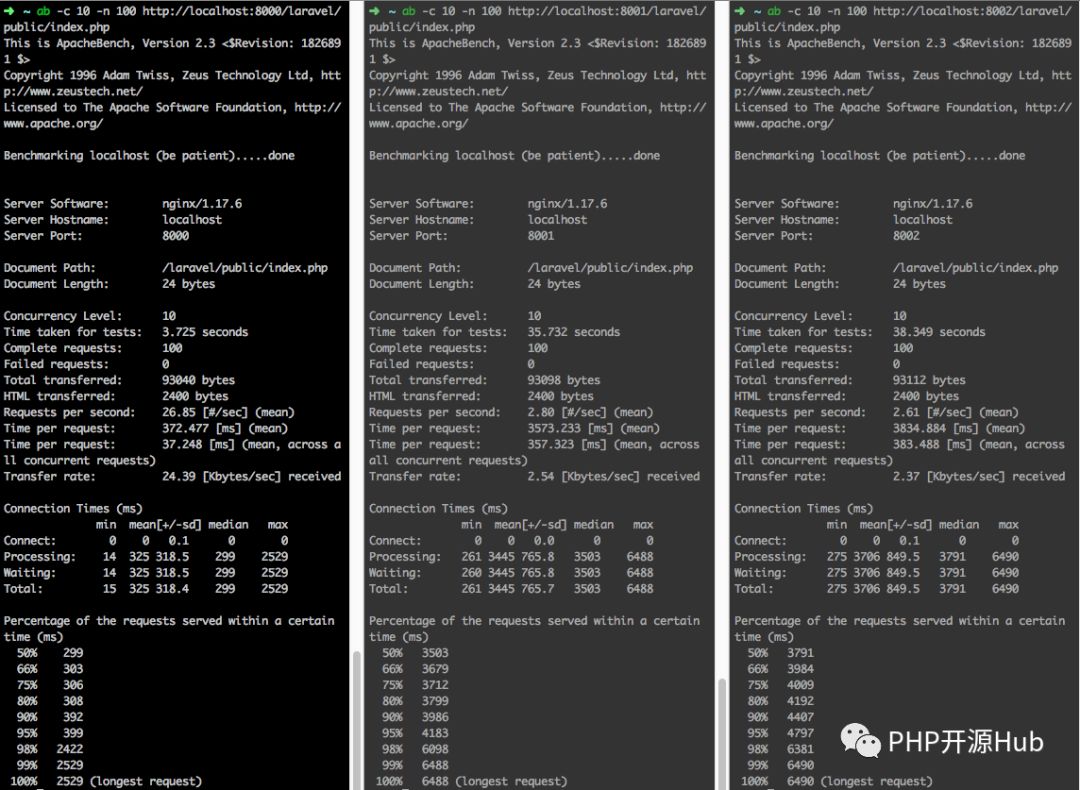
Task: Click the 75% percentile value "3712"
Action: [x=435, y=685]
